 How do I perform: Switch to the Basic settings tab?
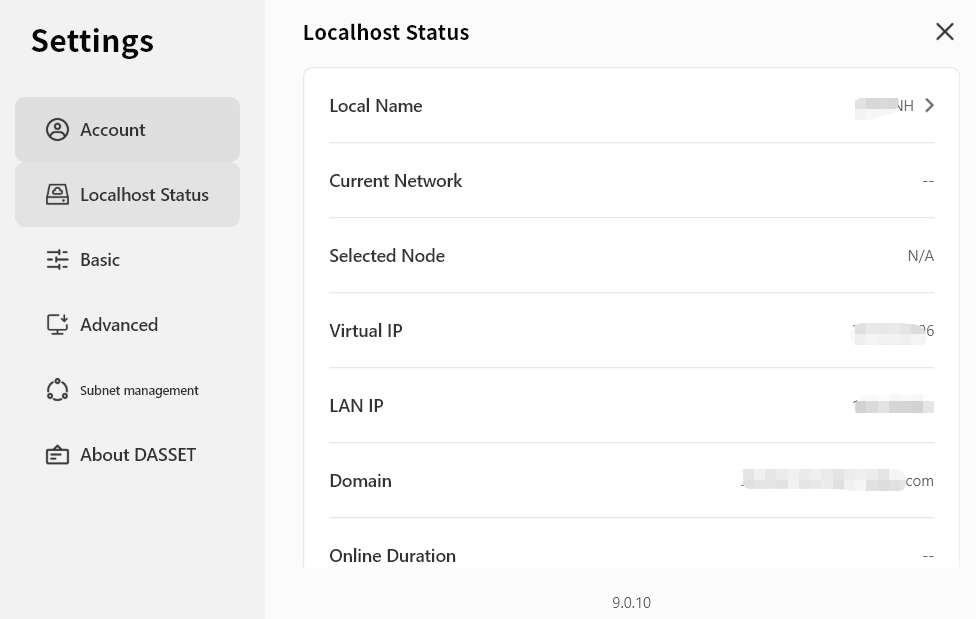click(100, 260)
